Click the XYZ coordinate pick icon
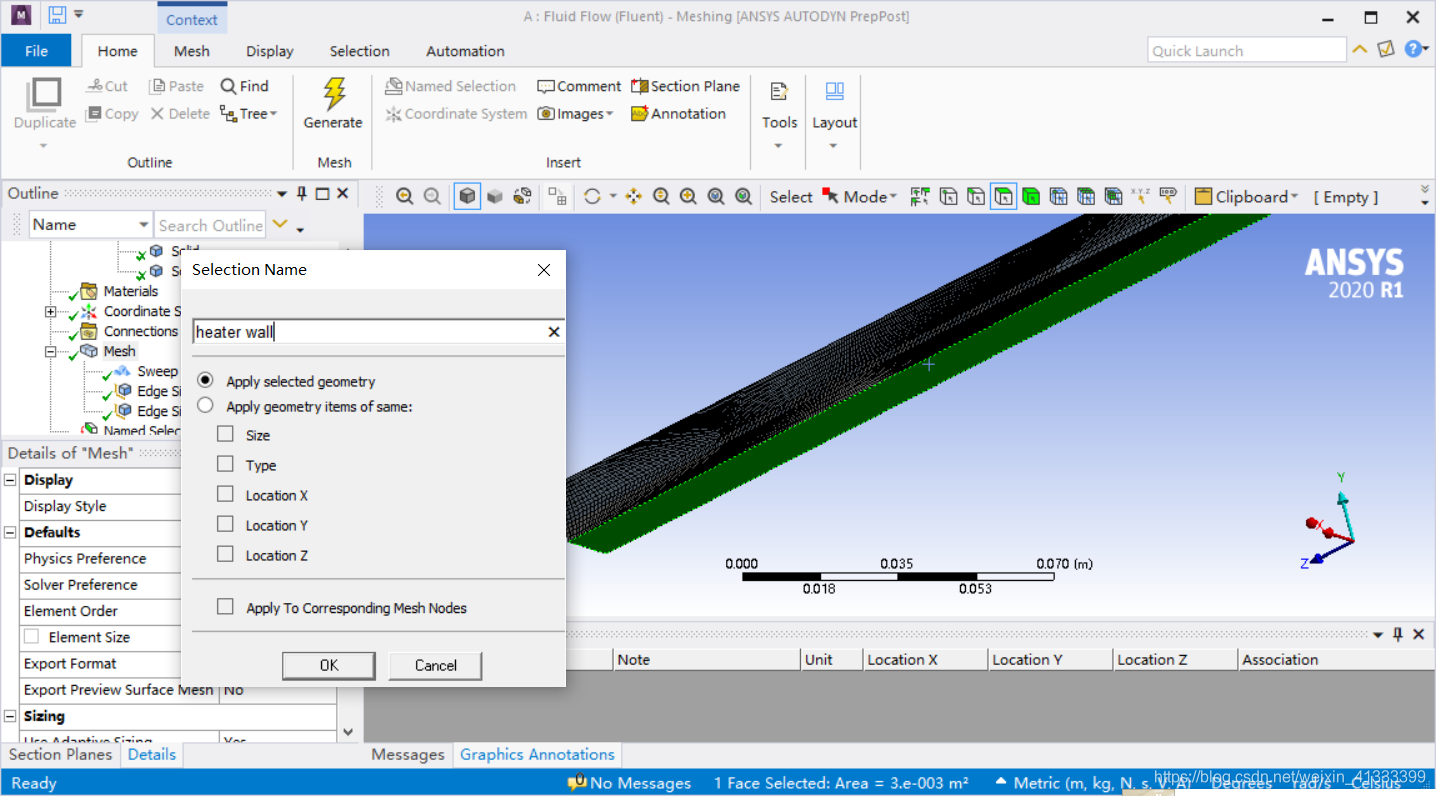Image resolution: width=1436 pixels, height=796 pixels. pyautogui.click(x=1140, y=197)
